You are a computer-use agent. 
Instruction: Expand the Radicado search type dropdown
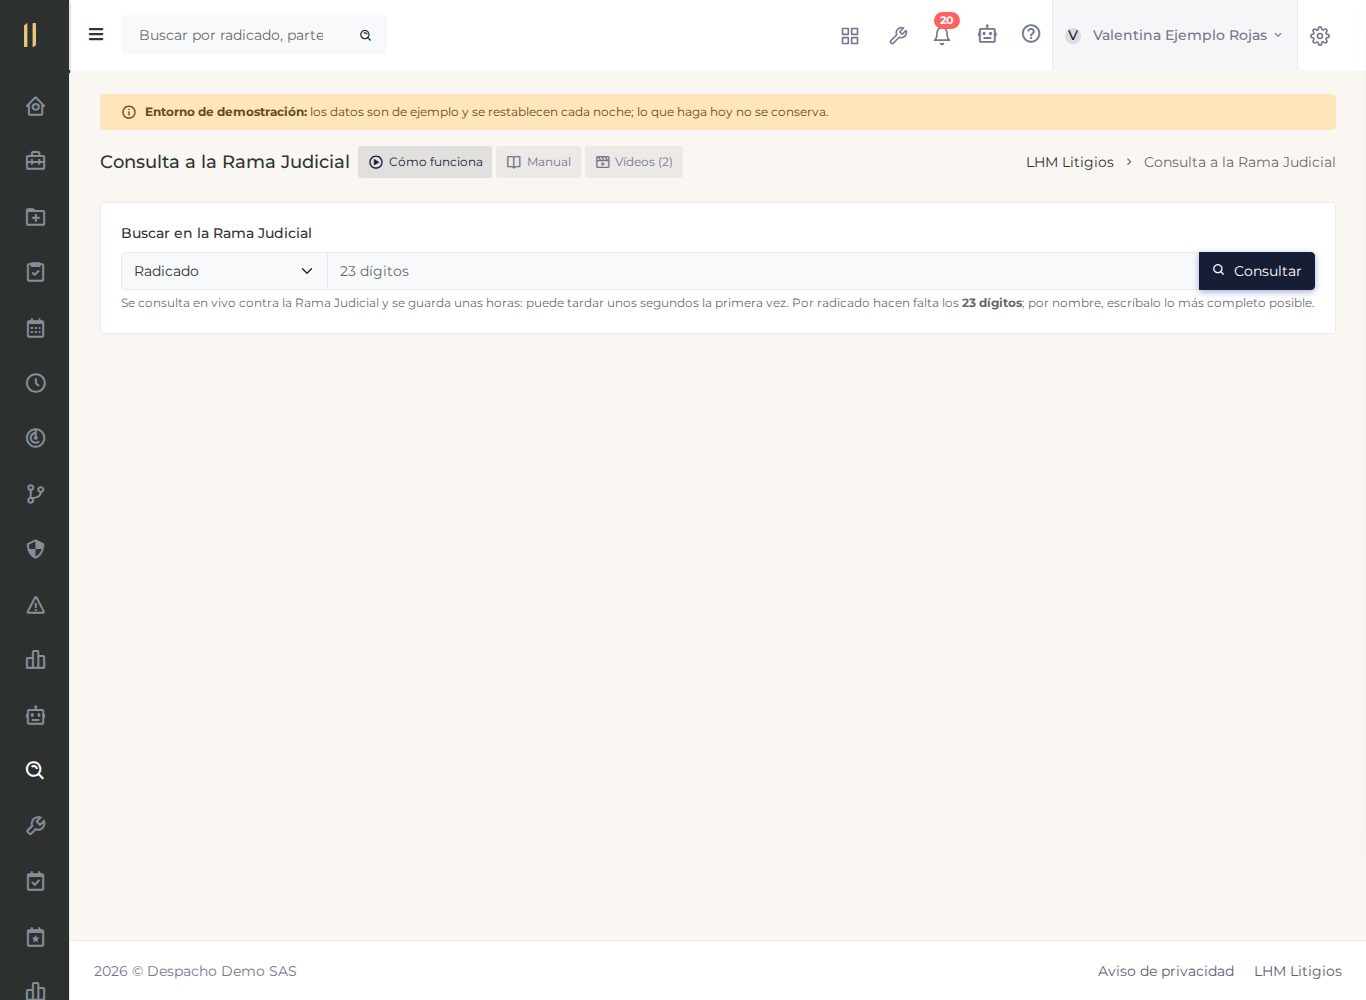(x=224, y=271)
